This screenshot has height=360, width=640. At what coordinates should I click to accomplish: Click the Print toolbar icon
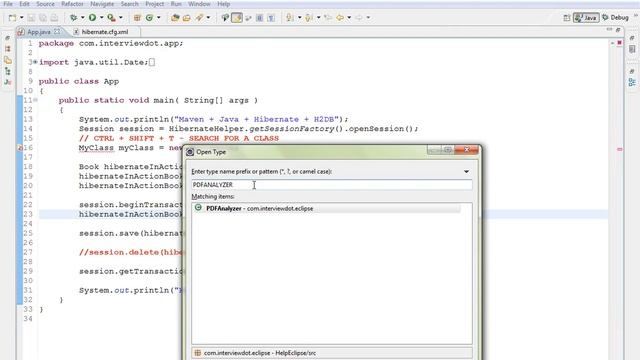pyautogui.click(x=54, y=18)
